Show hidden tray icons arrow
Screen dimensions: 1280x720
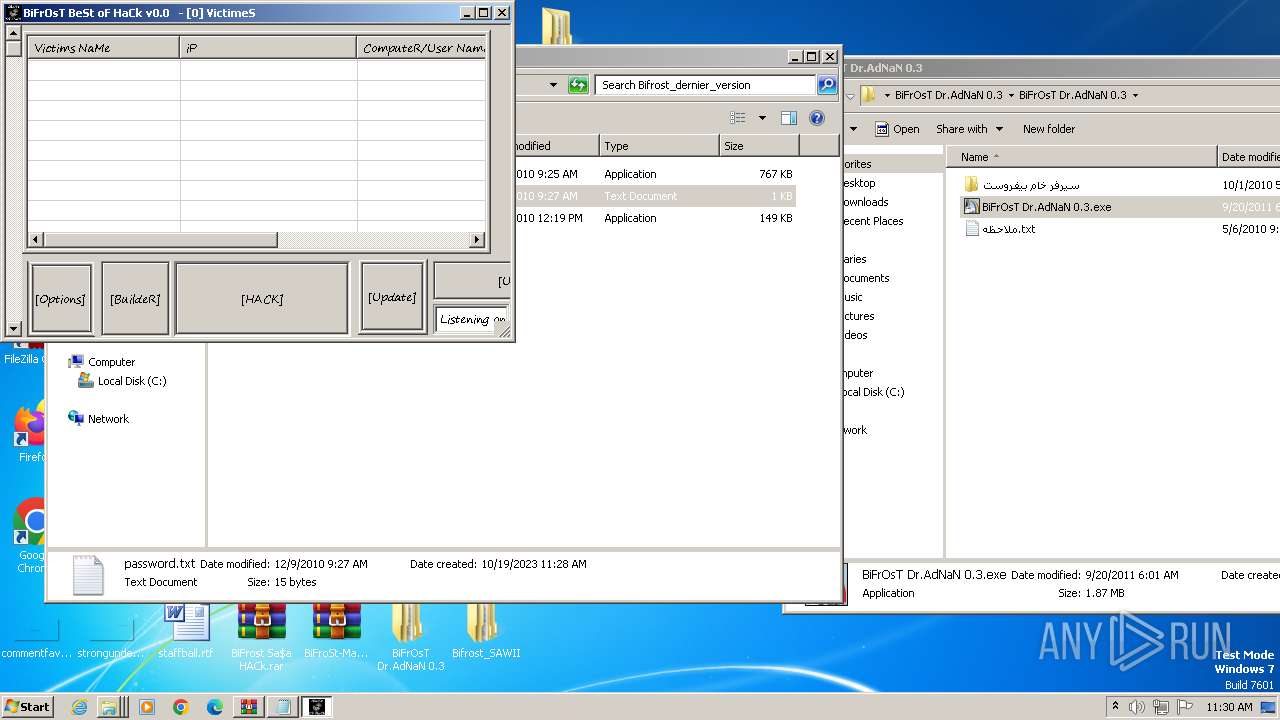point(1115,706)
